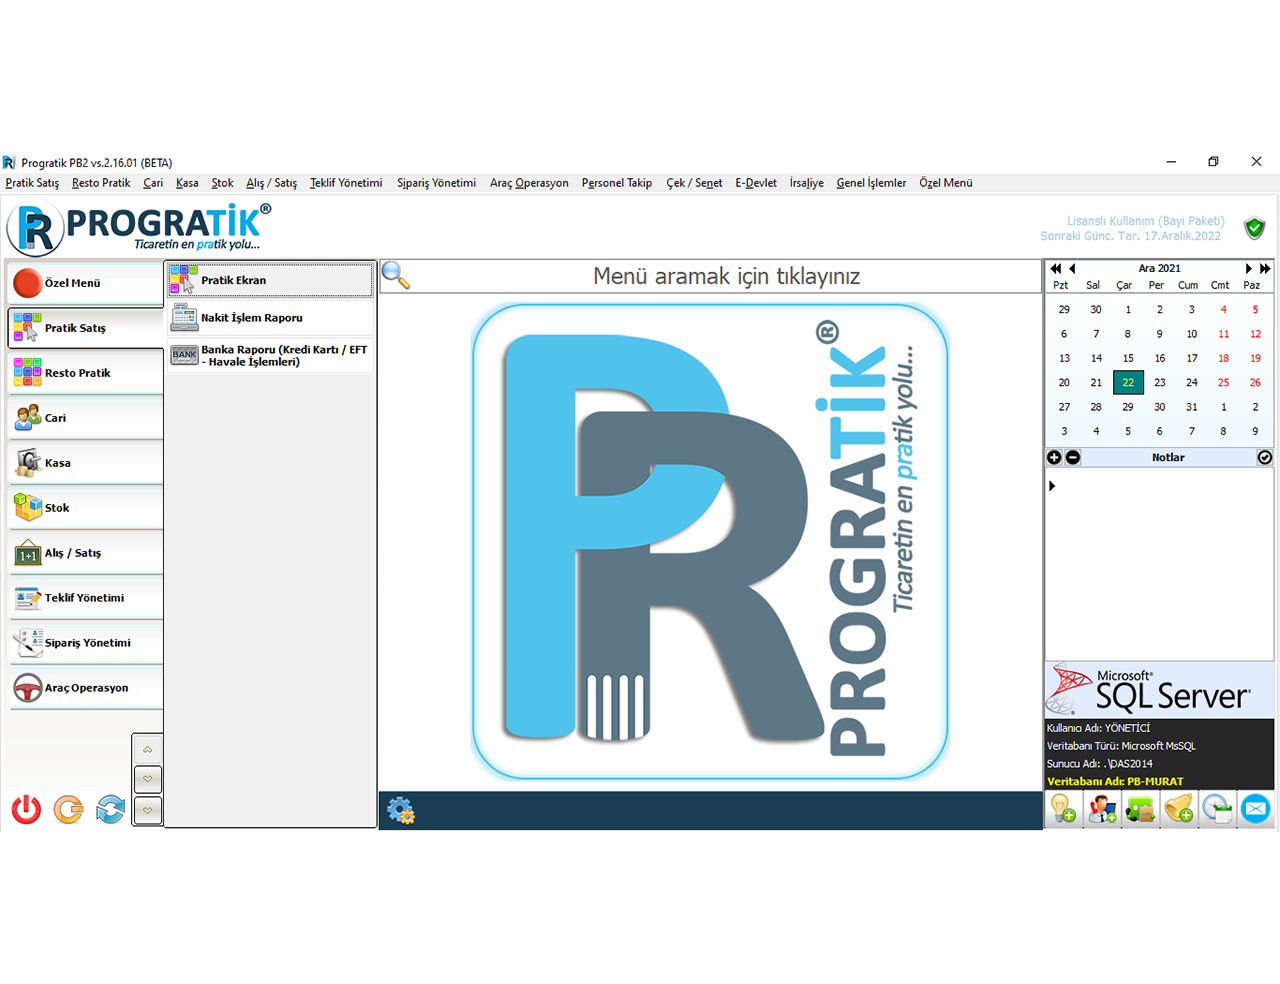Screen dimensions: 1280x984
Task: Open the Genel İşlemler menu
Action: coord(871,183)
